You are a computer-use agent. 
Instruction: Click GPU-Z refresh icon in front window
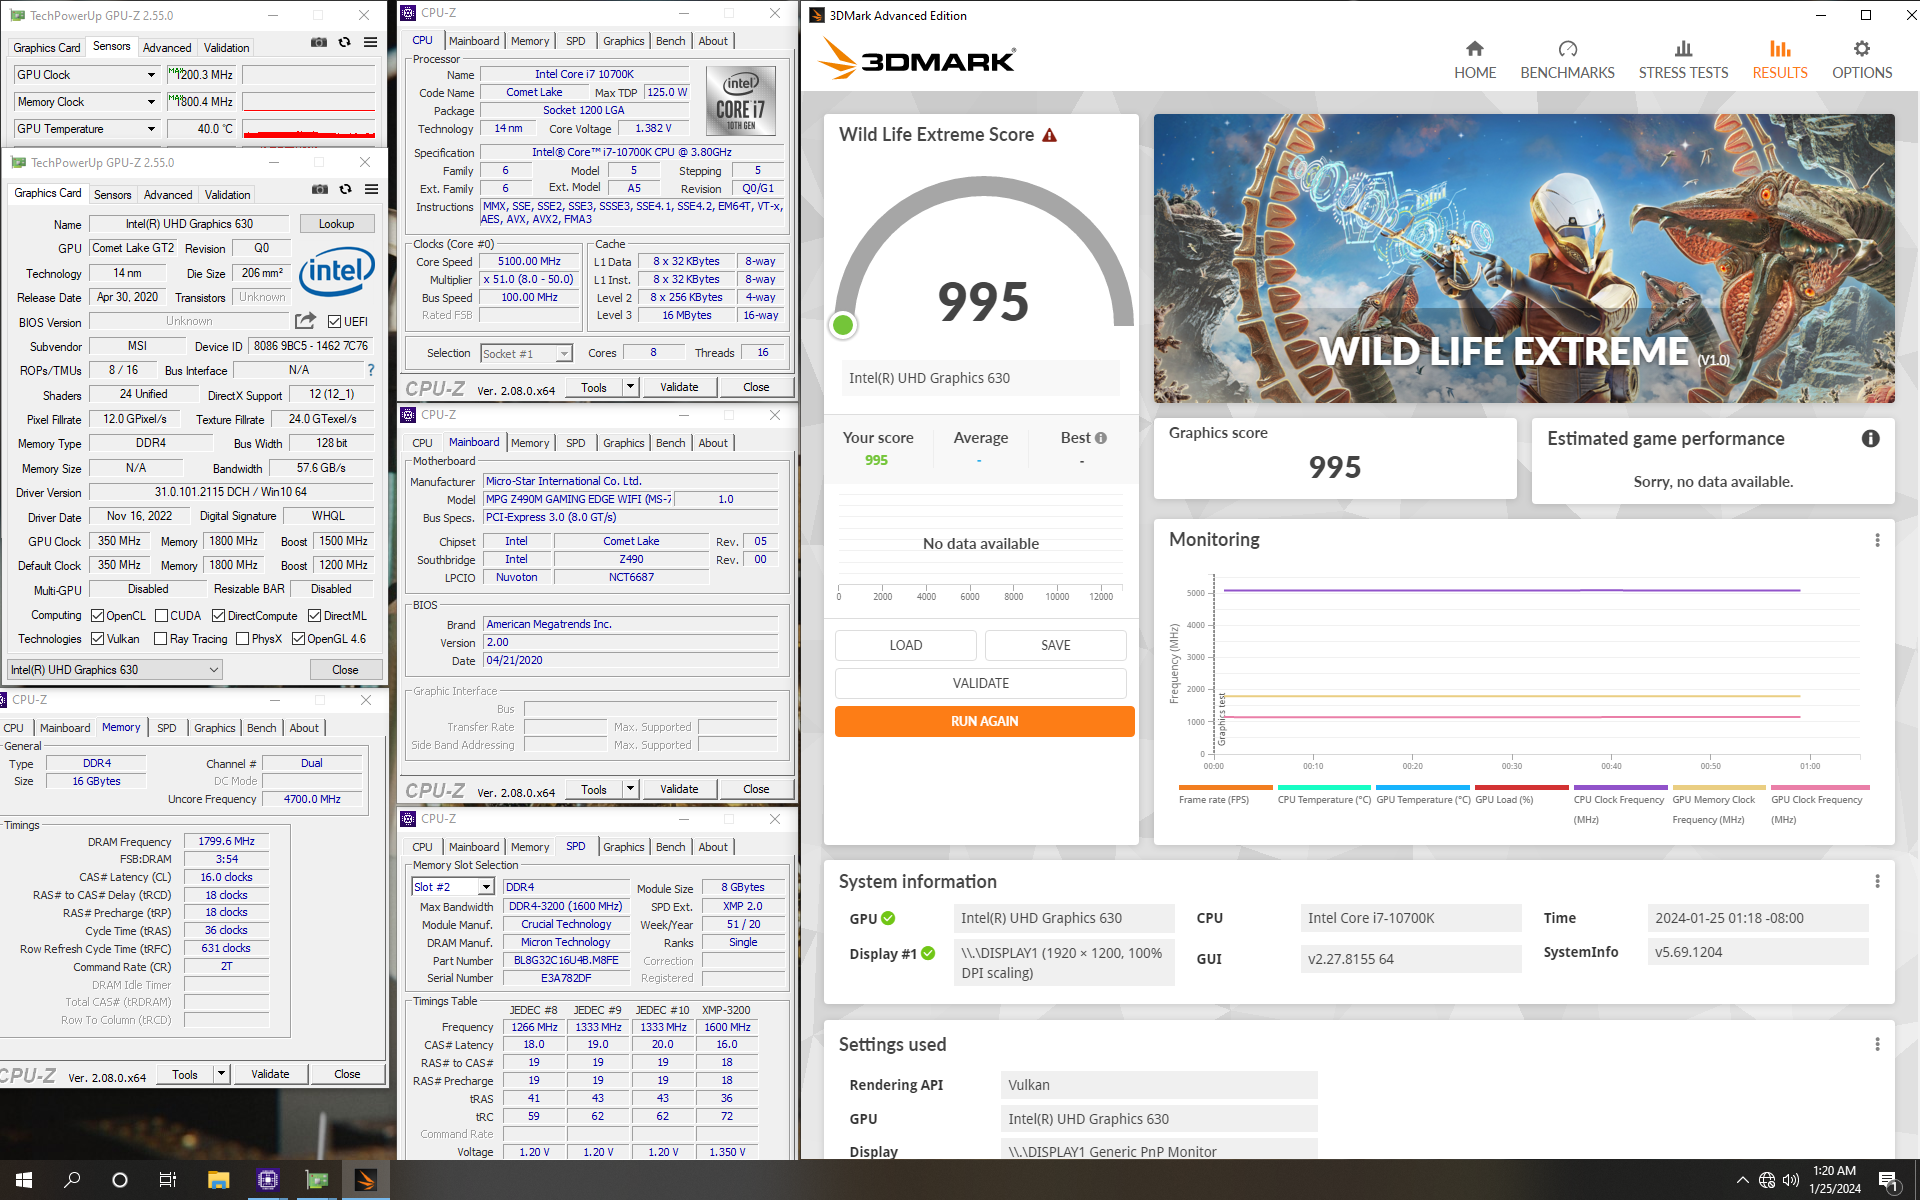pos(345,189)
